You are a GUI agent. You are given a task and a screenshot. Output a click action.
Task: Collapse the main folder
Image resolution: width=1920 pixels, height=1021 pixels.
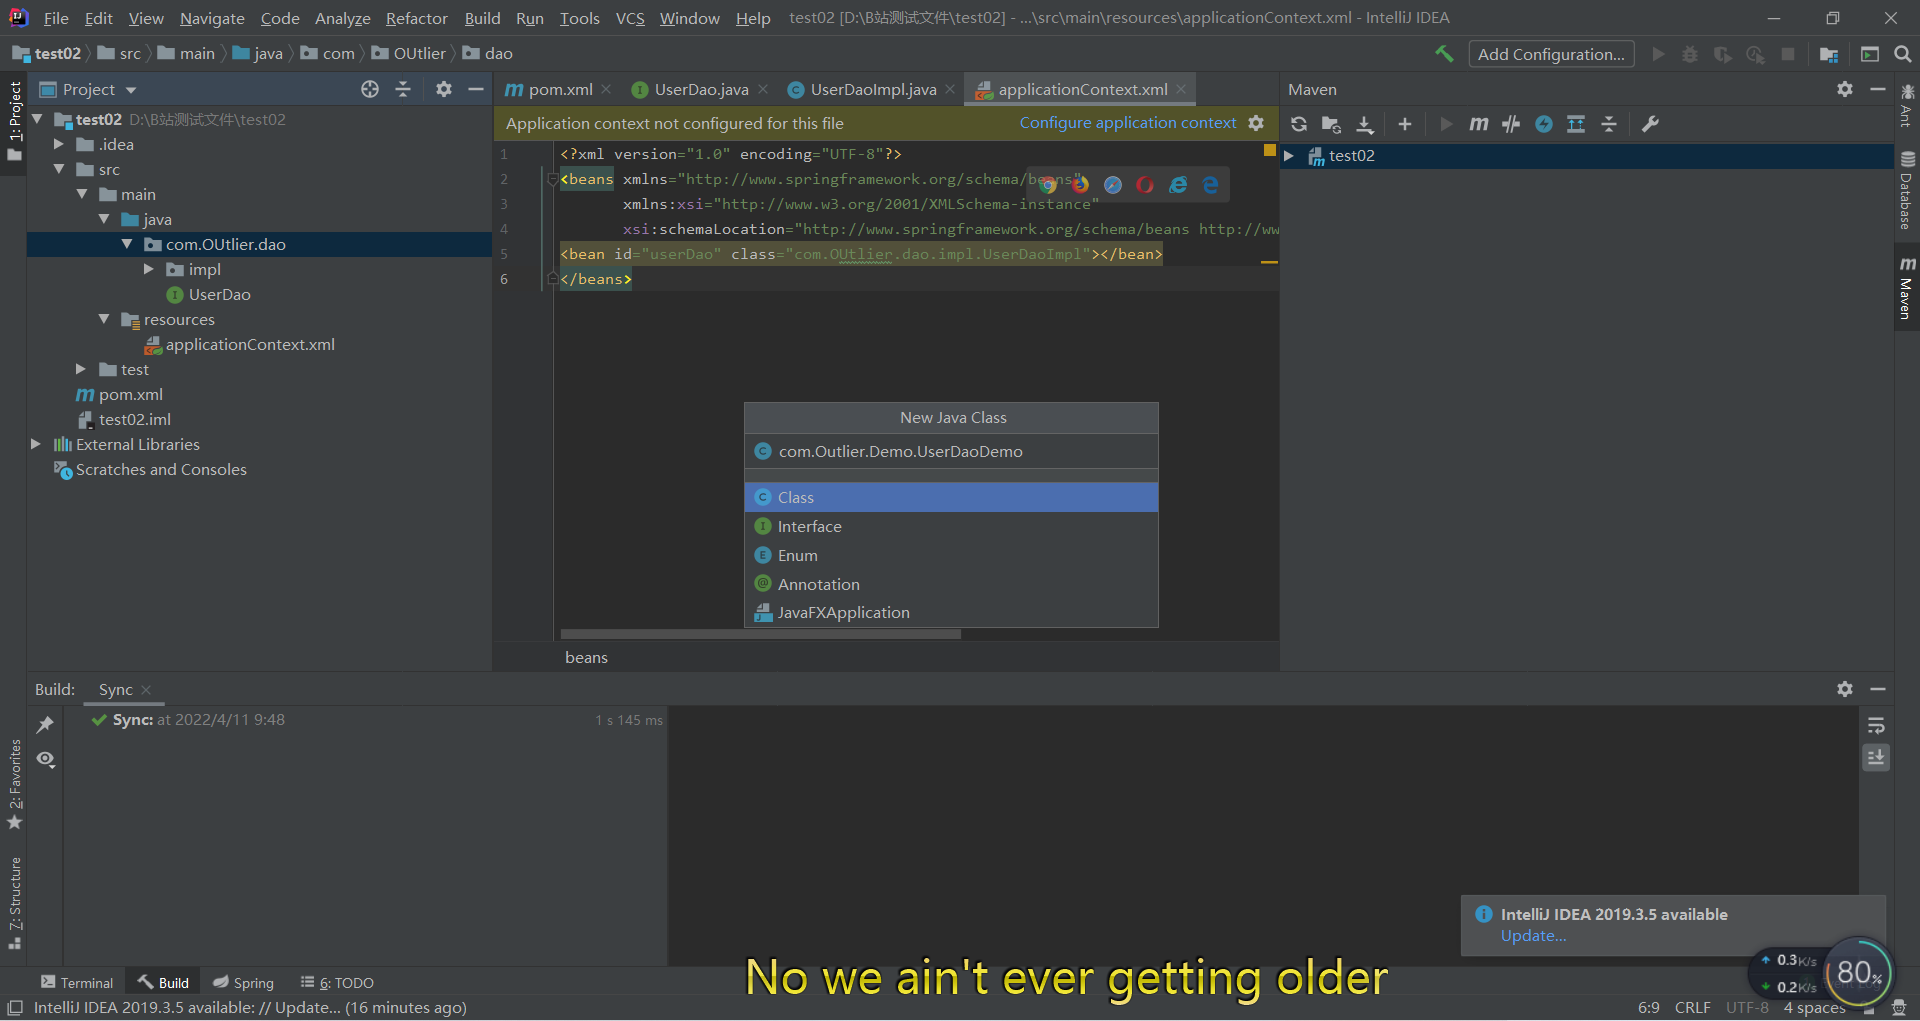pos(82,194)
